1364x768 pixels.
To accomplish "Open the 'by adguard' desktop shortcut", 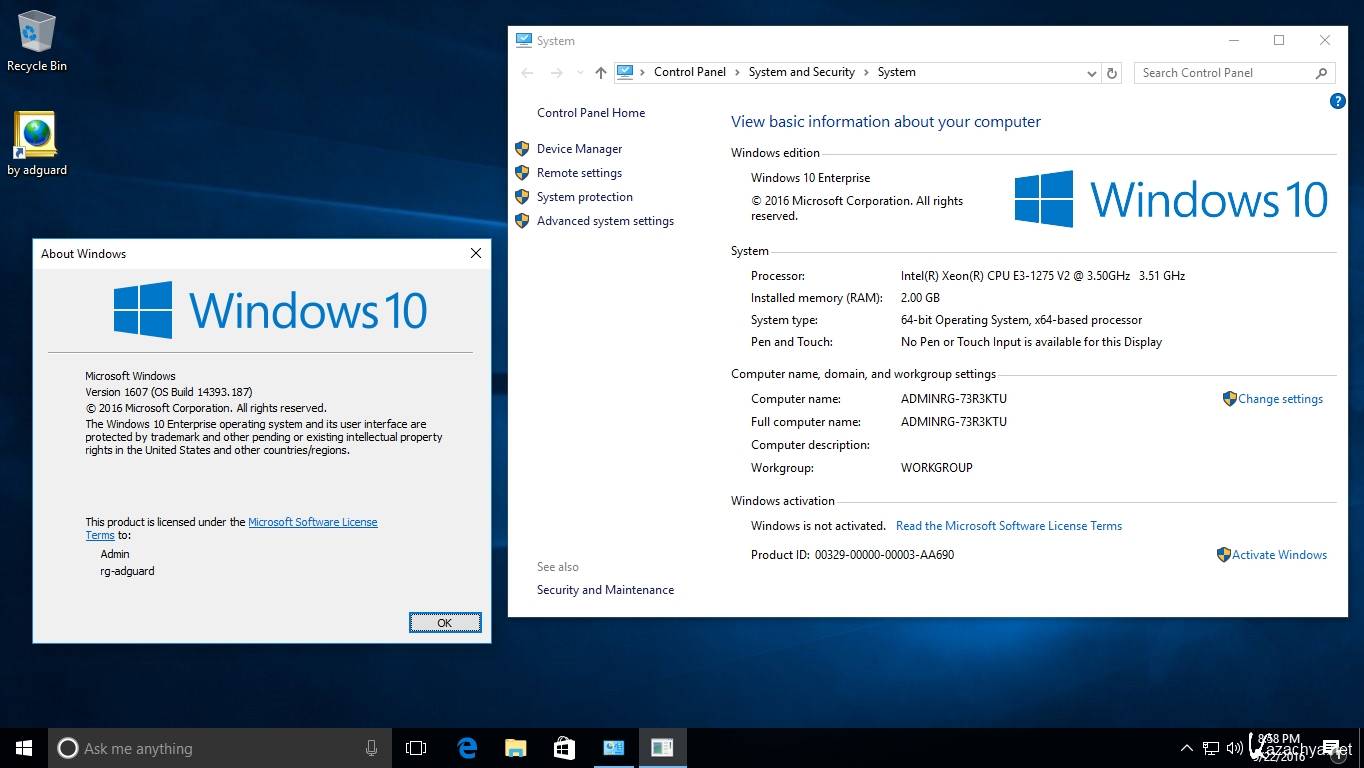I will coord(36,143).
